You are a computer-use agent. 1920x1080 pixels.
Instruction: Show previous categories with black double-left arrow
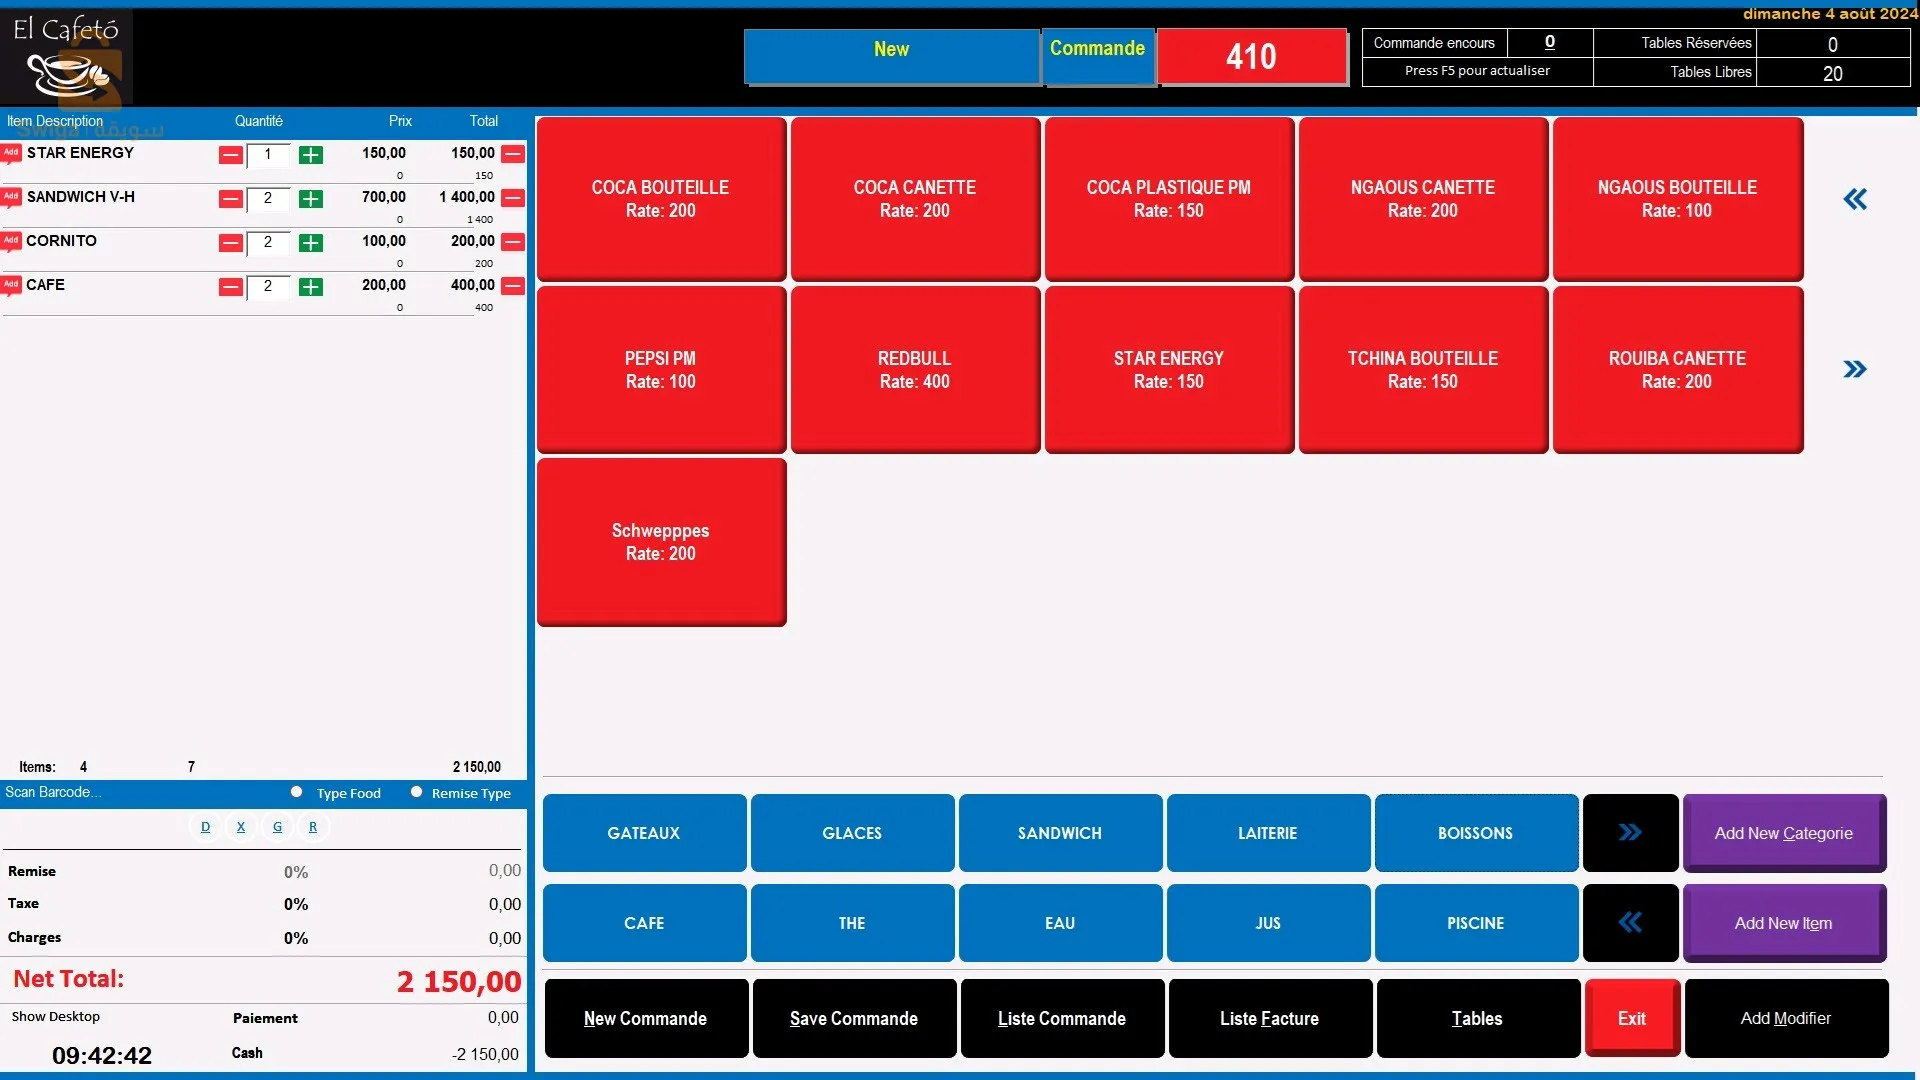pos(1630,922)
